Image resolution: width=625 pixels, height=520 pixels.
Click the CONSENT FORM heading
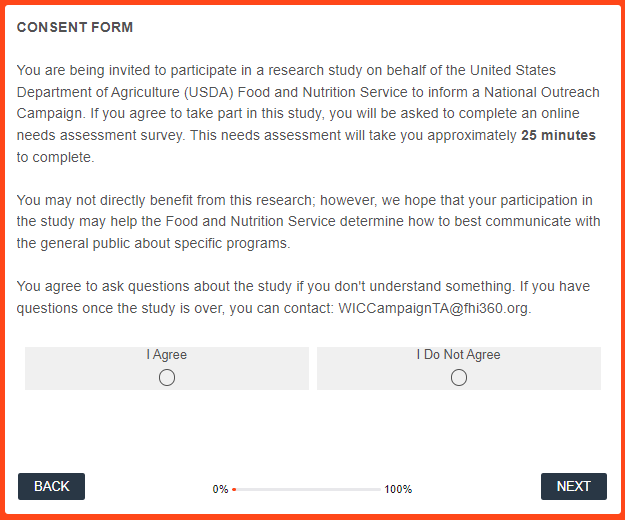point(75,27)
